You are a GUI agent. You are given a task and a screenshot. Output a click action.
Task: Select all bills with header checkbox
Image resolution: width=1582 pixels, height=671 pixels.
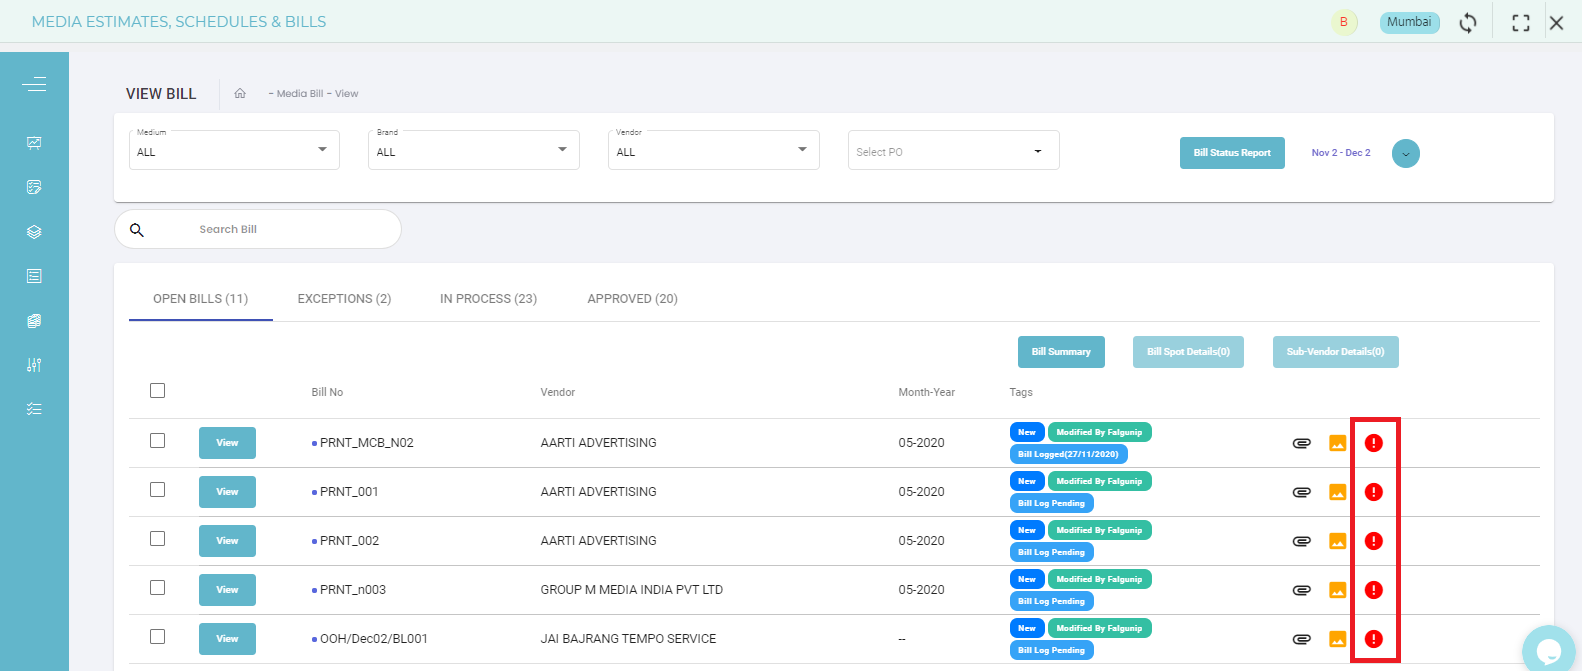pos(157,391)
